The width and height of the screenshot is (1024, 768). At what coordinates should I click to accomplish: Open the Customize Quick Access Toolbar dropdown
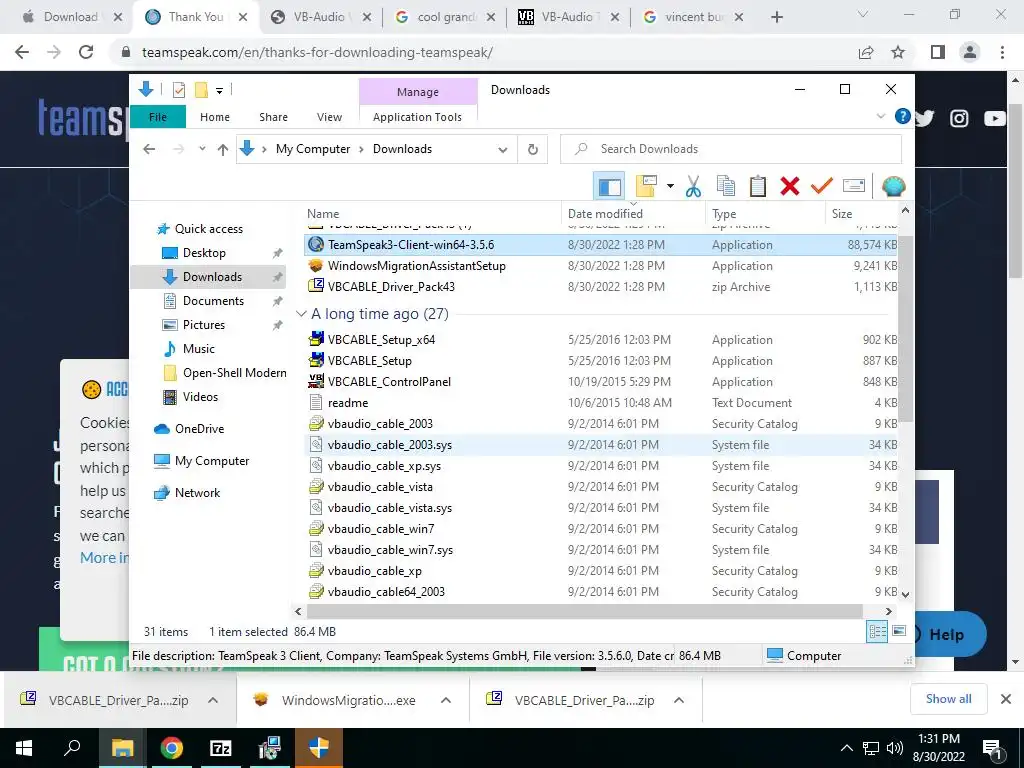(219, 91)
